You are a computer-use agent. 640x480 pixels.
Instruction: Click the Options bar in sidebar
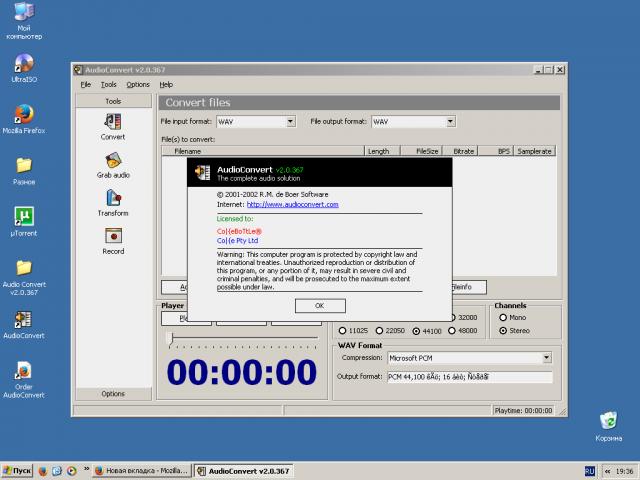tap(113, 394)
